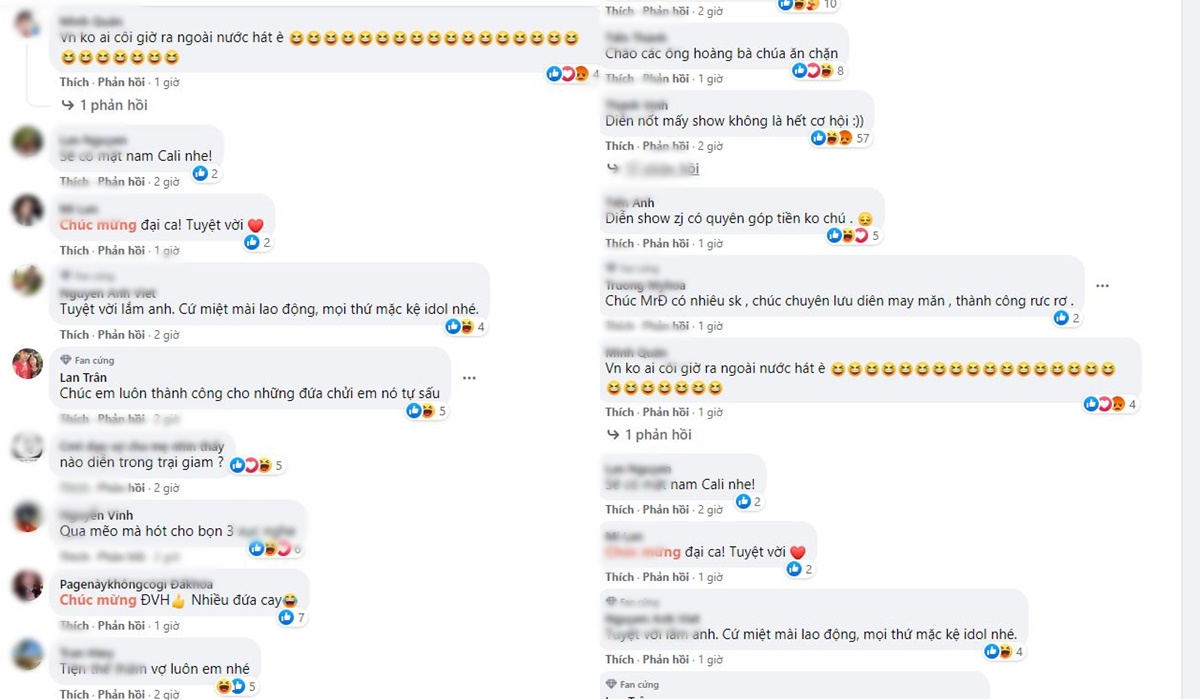Click Pagenàykhôngcógì Đakhoa profile avatar

(x=27, y=585)
